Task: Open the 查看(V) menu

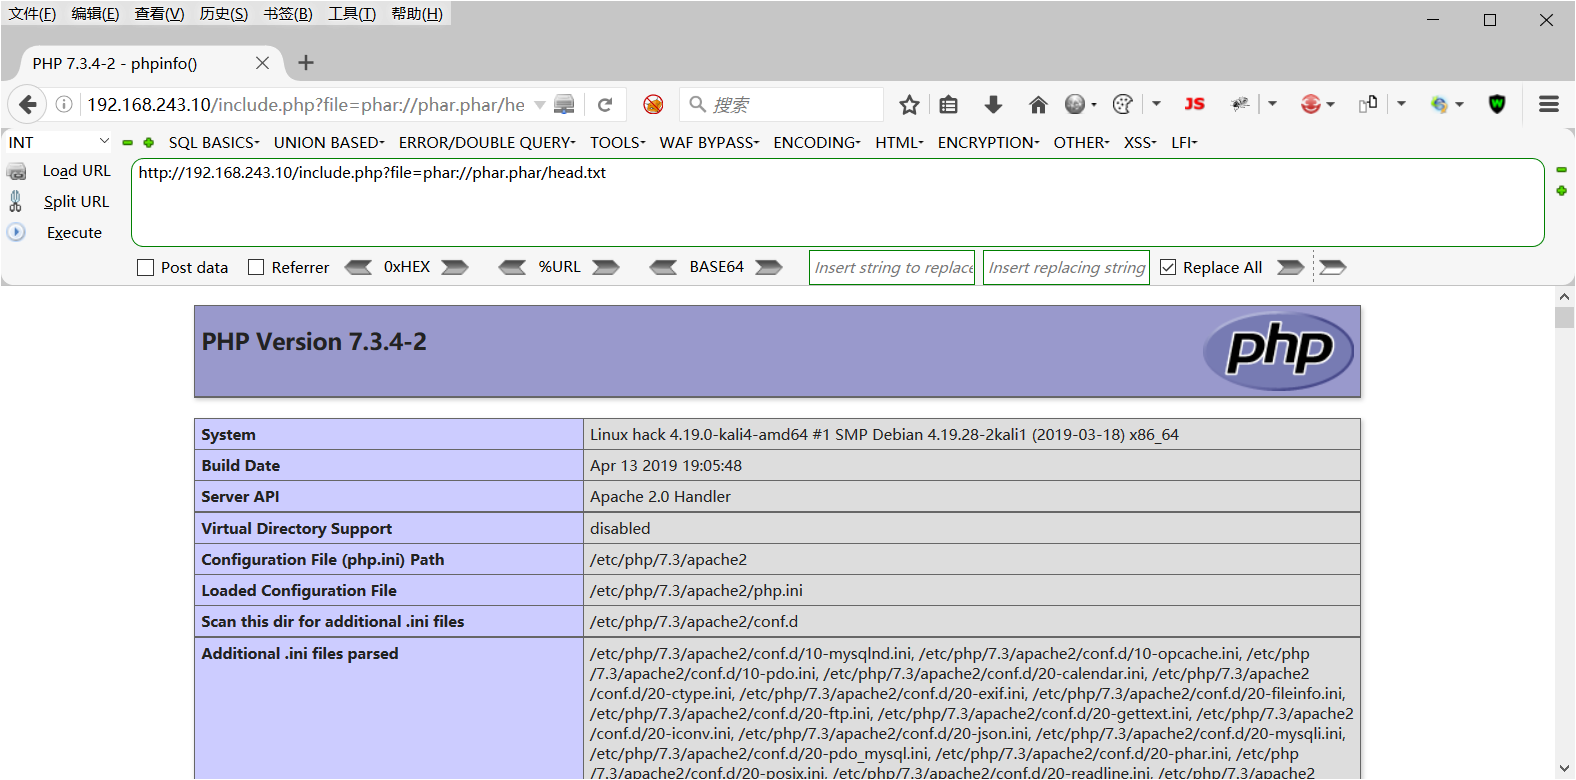Action: [x=159, y=13]
